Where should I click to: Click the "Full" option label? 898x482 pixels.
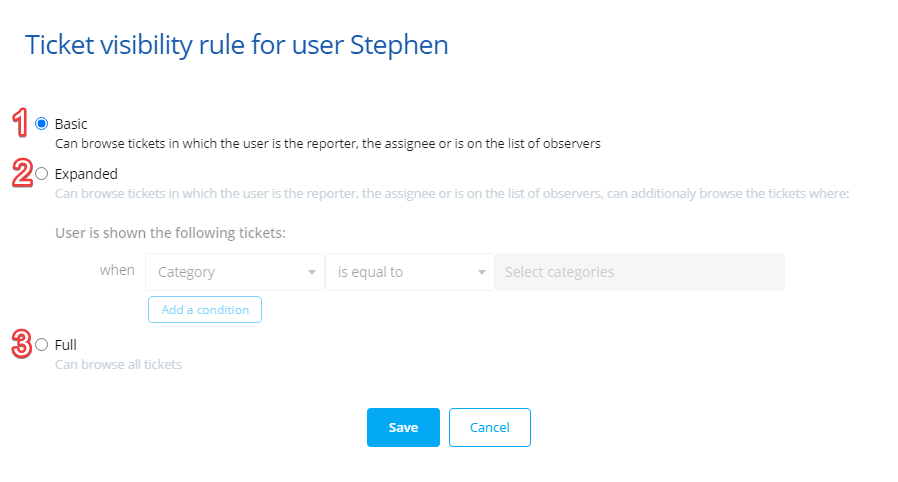[66, 345]
